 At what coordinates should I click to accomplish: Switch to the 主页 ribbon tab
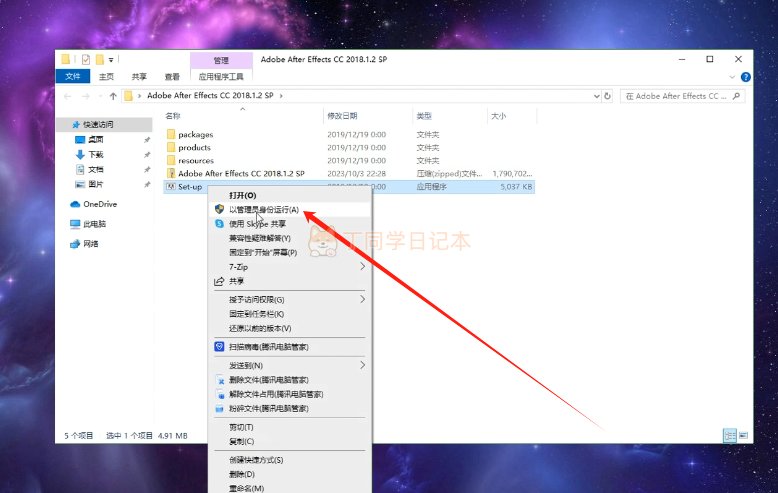click(106, 76)
